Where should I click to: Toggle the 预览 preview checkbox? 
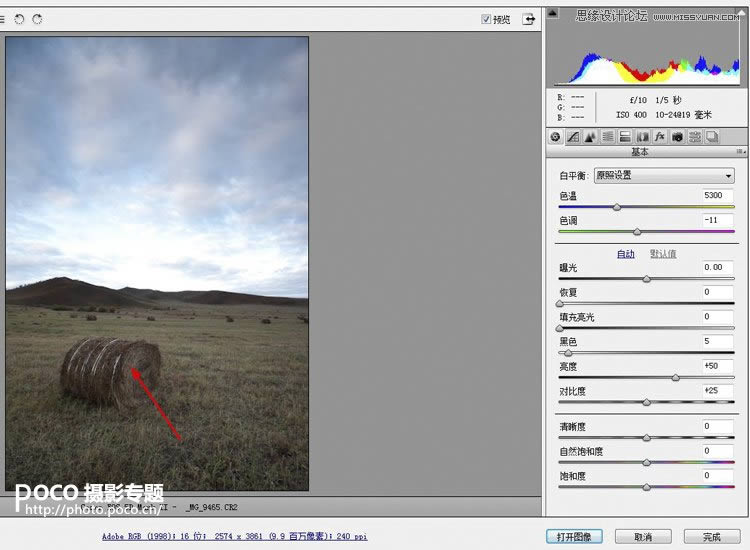tap(486, 19)
